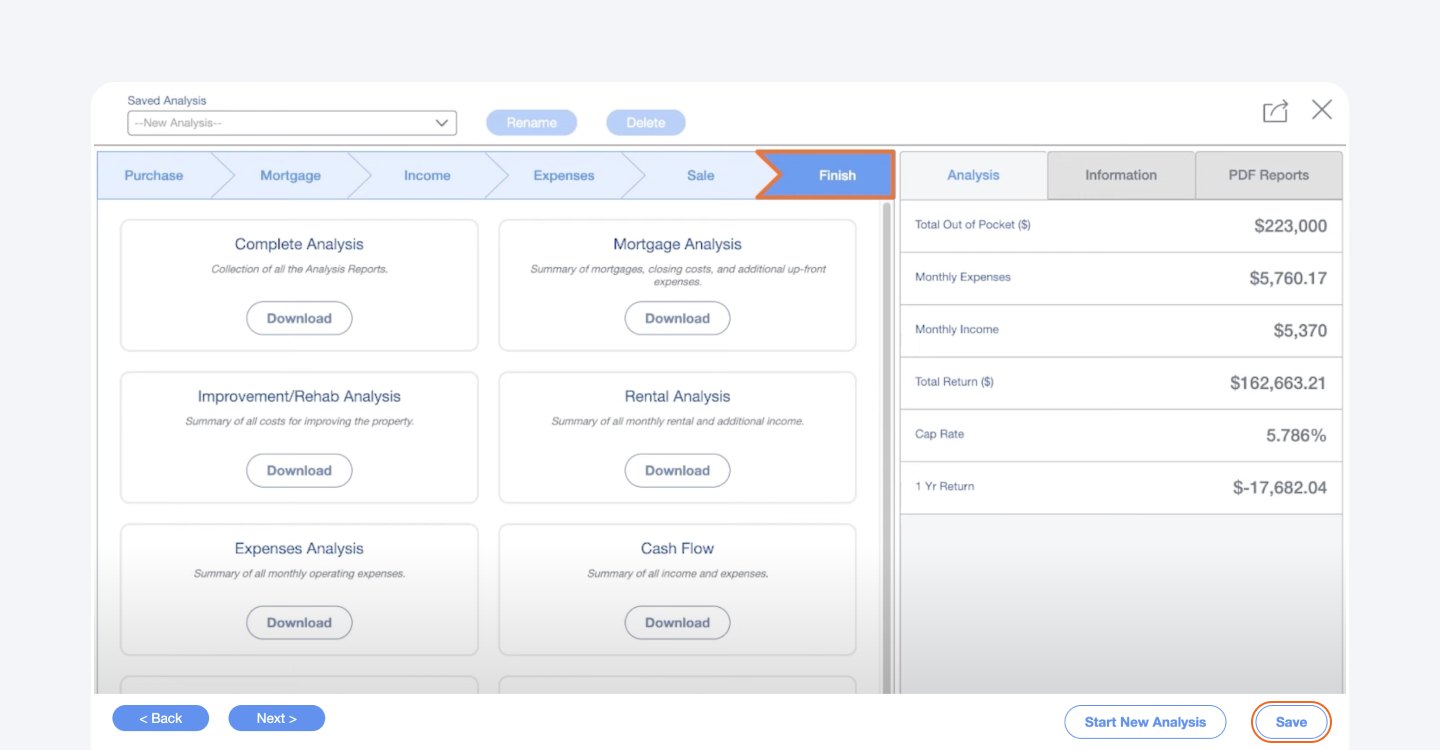Open the Saved Analysis dropdown
Viewport: 1440px width, 750px height.
pyautogui.click(x=292, y=122)
